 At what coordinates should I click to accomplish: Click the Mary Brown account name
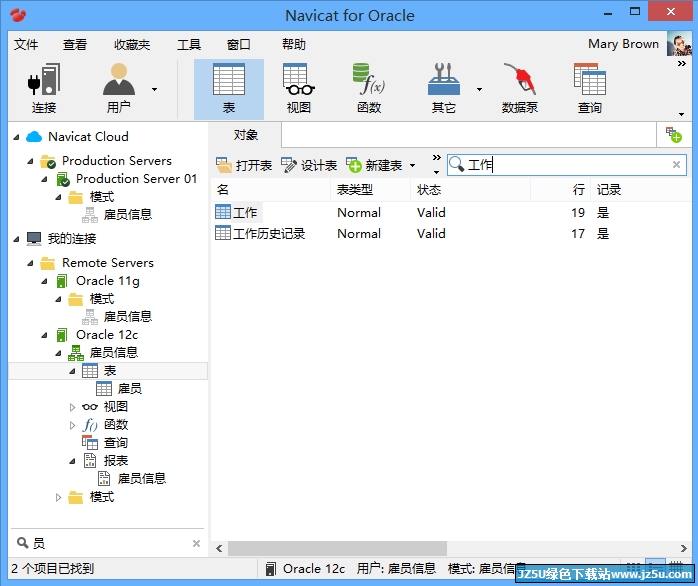[623, 44]
